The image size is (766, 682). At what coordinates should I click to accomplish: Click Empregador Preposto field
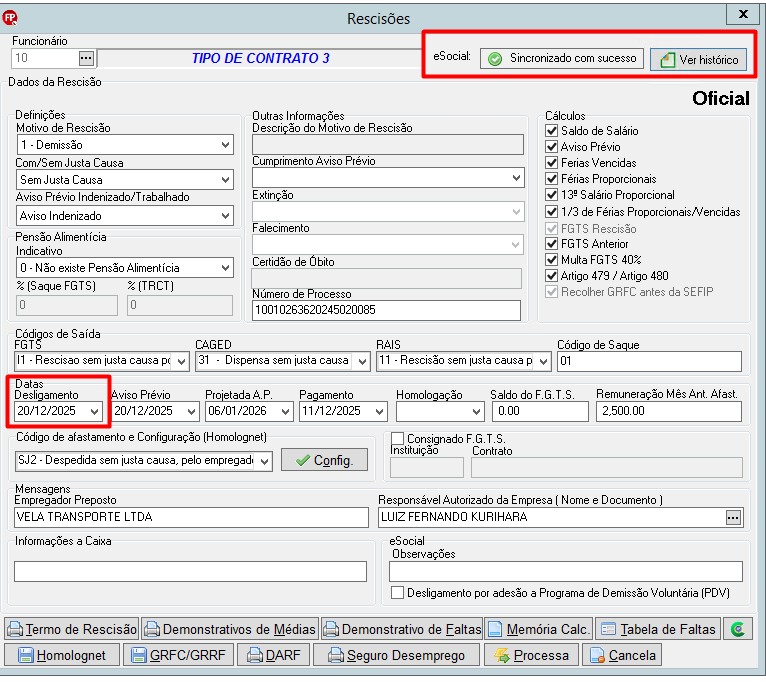[x=191, y=517]
